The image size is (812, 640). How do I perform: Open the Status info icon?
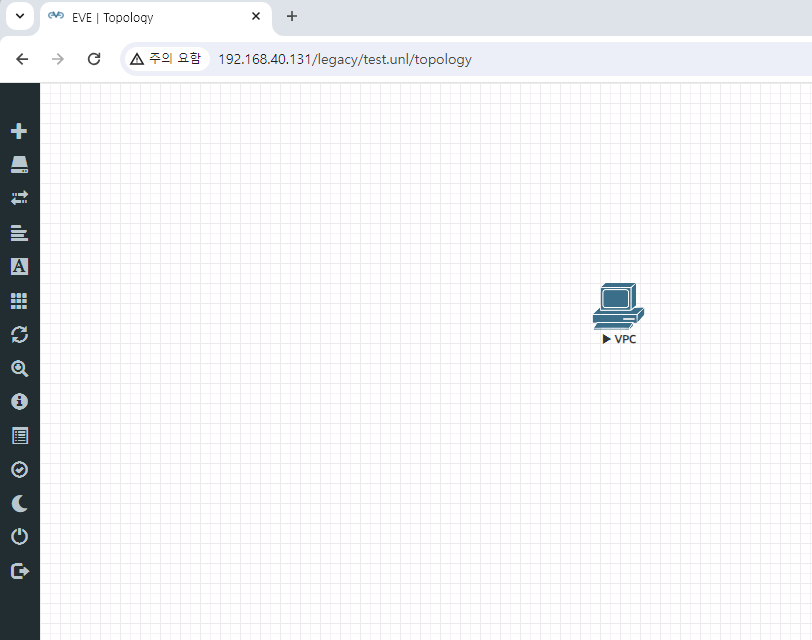tap(19, 402)
